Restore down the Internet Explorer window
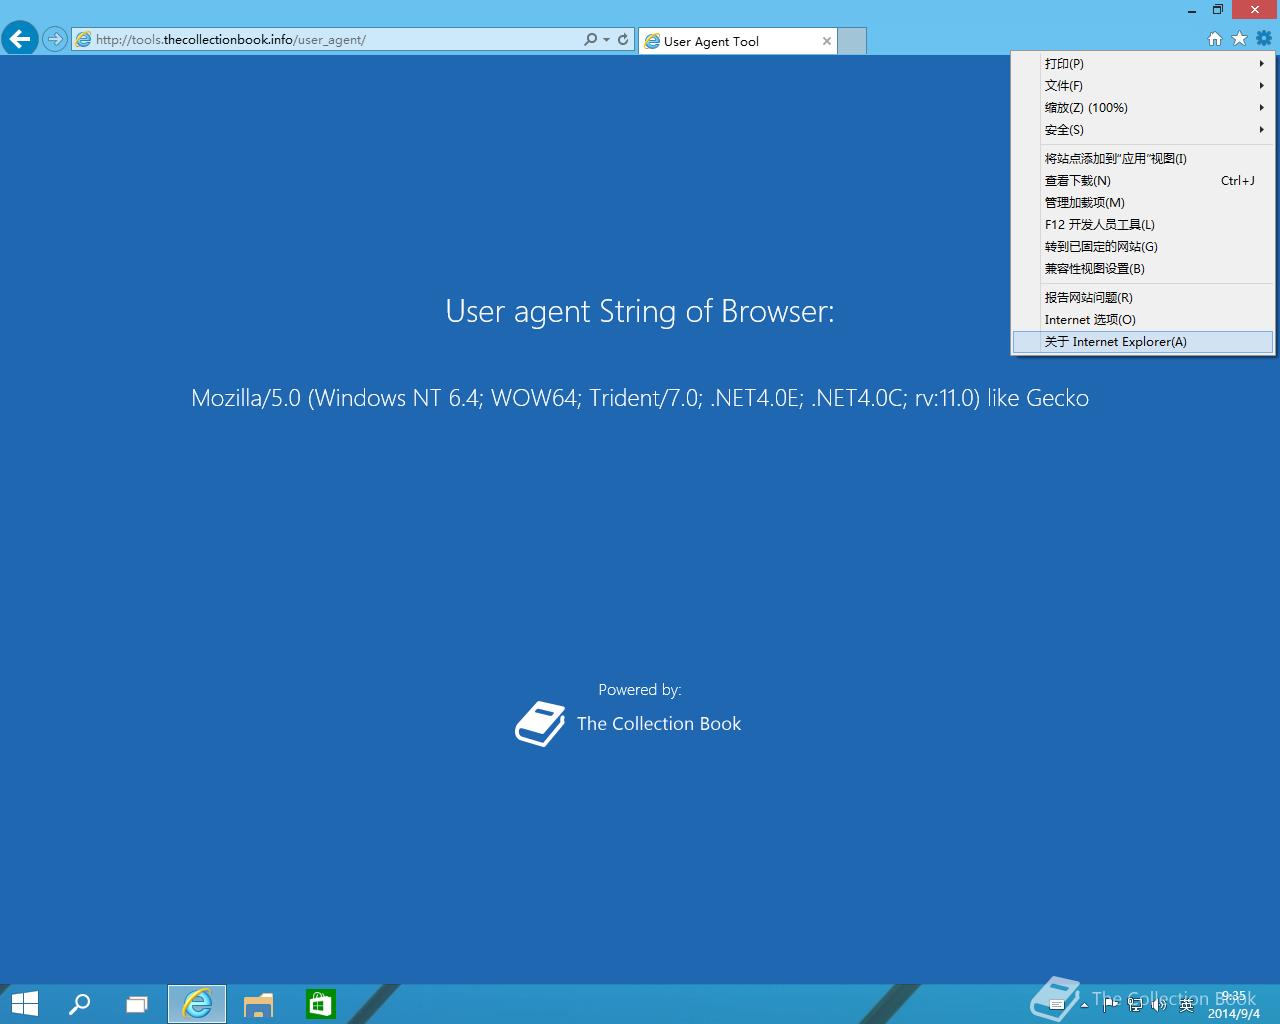The height and width of the screenshot is (1024, 1280). point(1218,10)
